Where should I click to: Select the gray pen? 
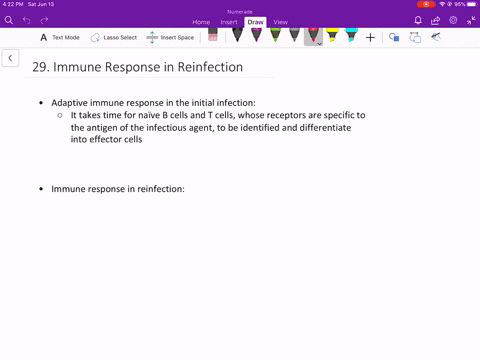(294, 35)
